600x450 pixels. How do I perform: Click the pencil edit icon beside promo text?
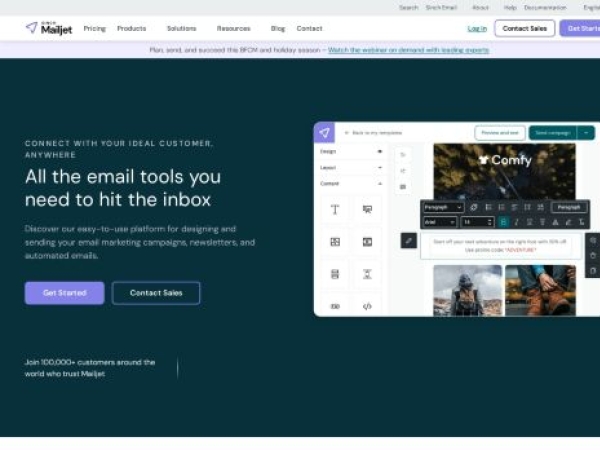pos(408,240)
